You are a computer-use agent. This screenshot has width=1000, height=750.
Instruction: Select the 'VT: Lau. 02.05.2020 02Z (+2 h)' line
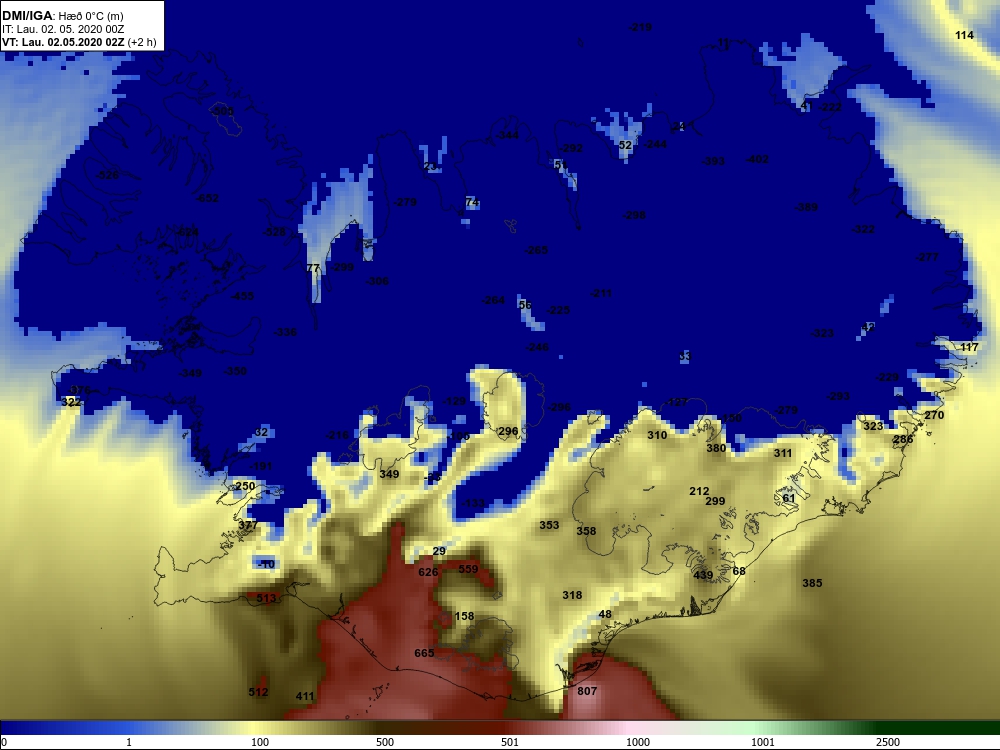[79, 42]
